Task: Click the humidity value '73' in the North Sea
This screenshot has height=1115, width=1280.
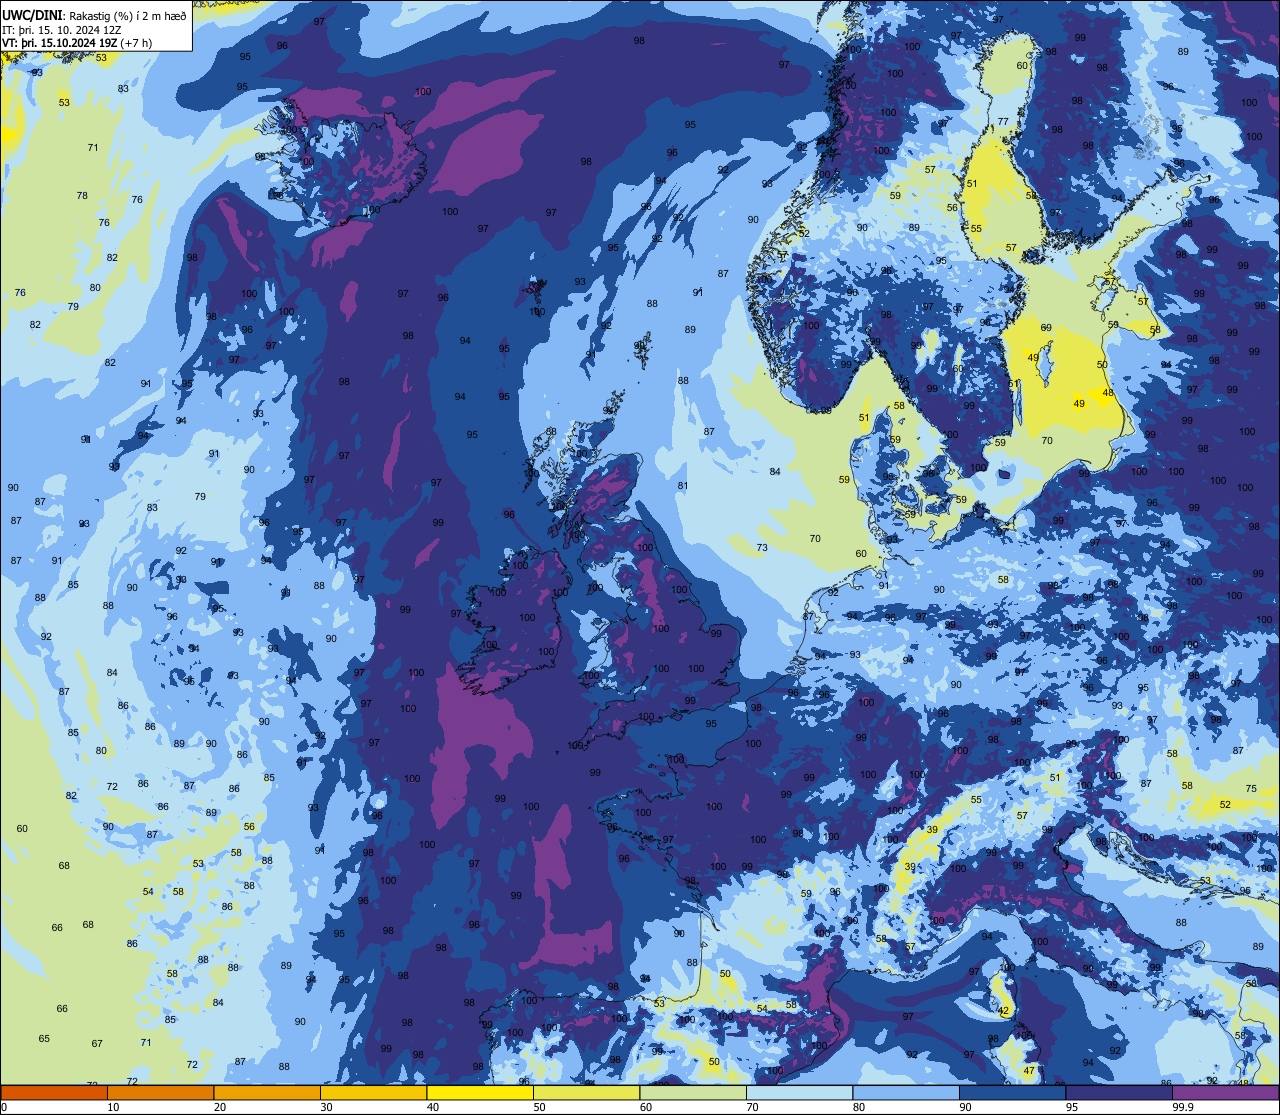Action: click(762, 548)
